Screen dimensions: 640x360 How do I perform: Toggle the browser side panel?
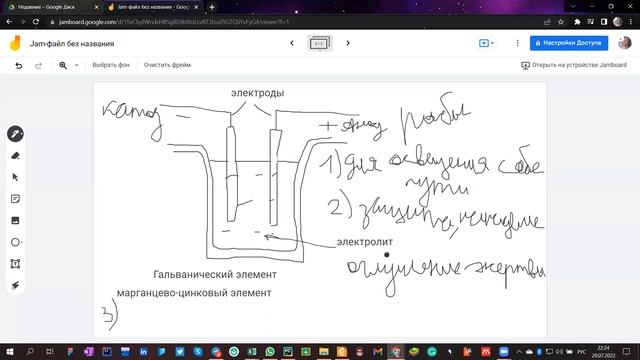click(604, 22)
